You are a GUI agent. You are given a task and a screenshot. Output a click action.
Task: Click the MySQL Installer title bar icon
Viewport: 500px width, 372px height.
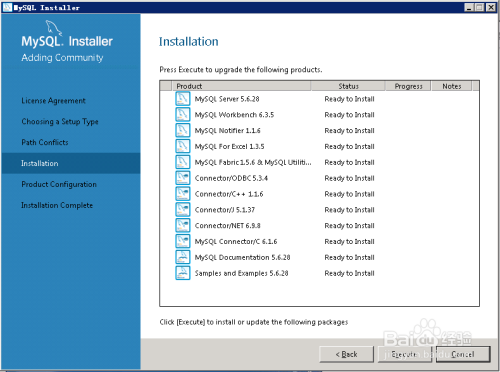[x=7, y=7]
